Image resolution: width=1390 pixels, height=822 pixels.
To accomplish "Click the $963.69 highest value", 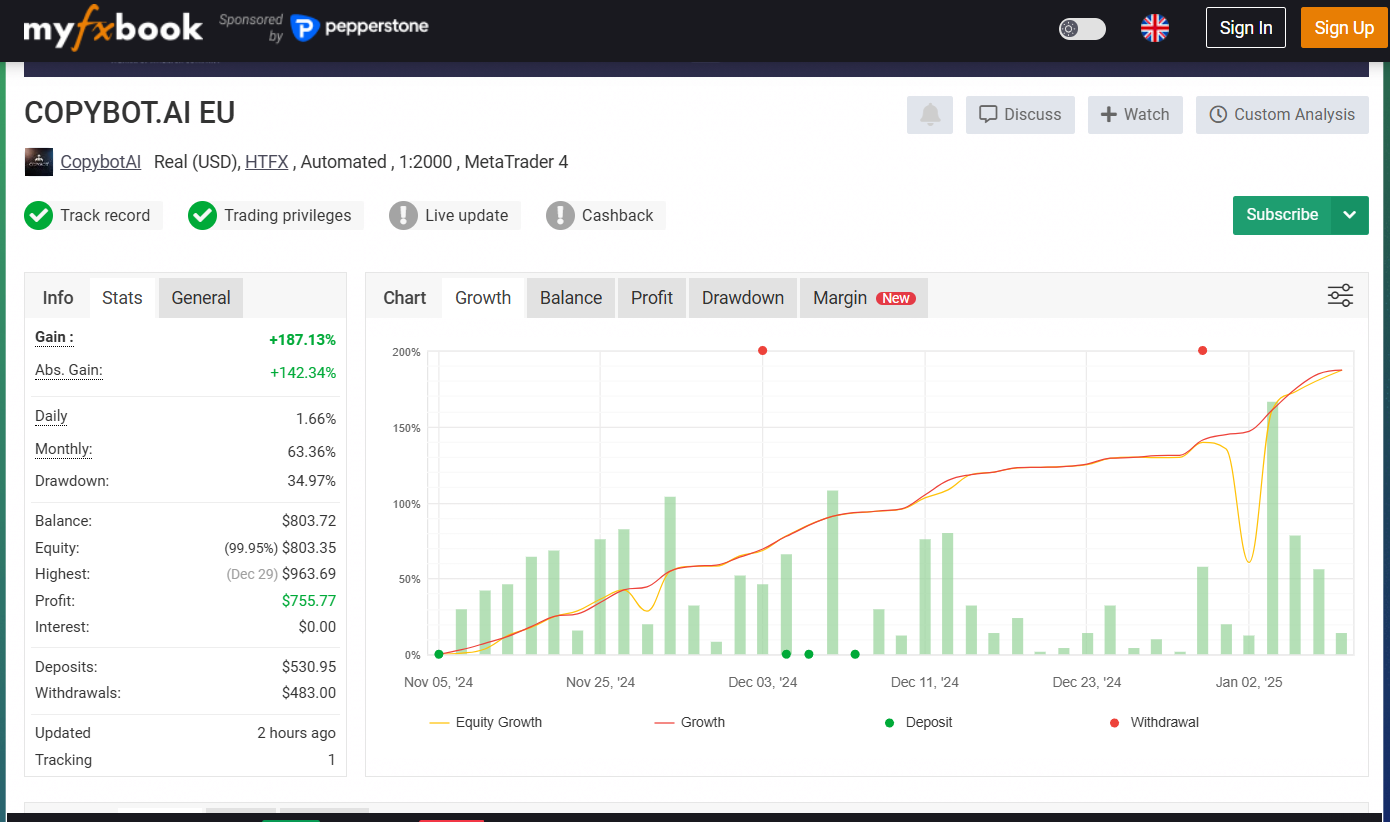I will (x=309, y=574).
